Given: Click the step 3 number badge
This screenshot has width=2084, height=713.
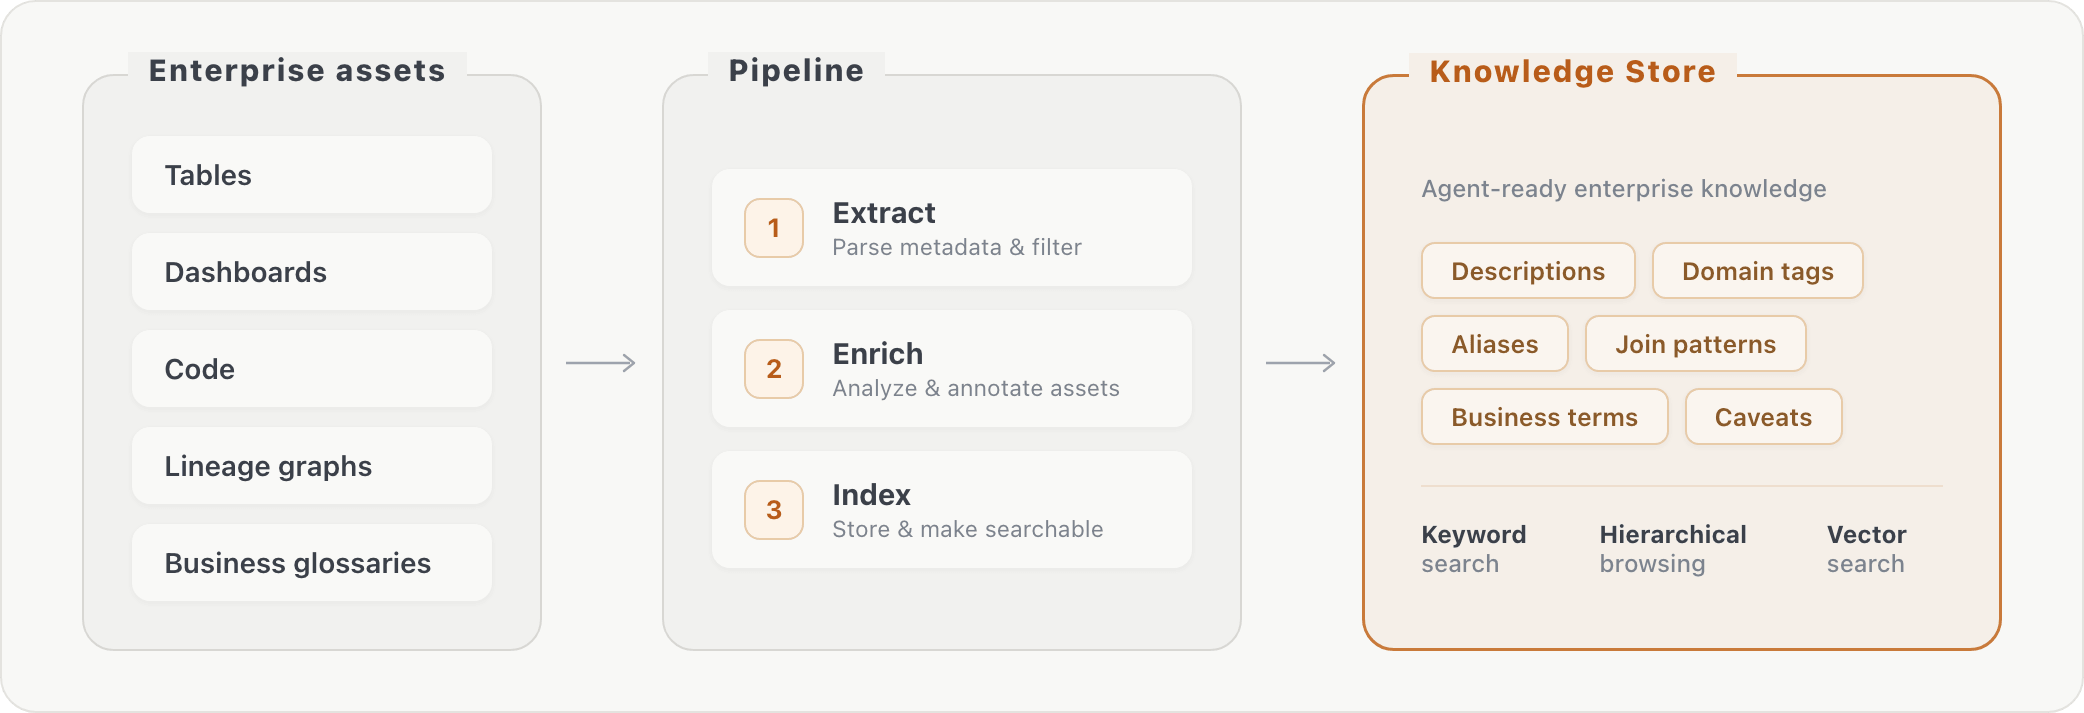Looking at the screenshot, I should click(774, 510).
